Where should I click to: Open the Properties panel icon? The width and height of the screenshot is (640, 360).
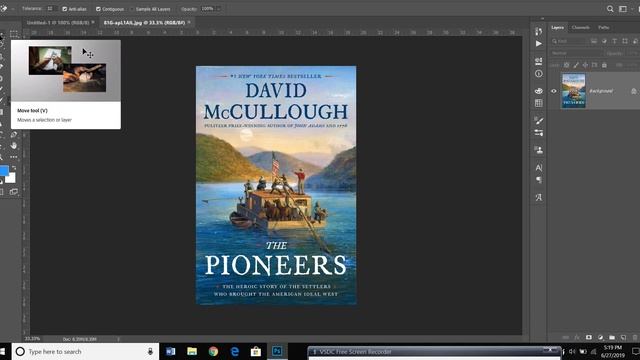pos(539,61)
